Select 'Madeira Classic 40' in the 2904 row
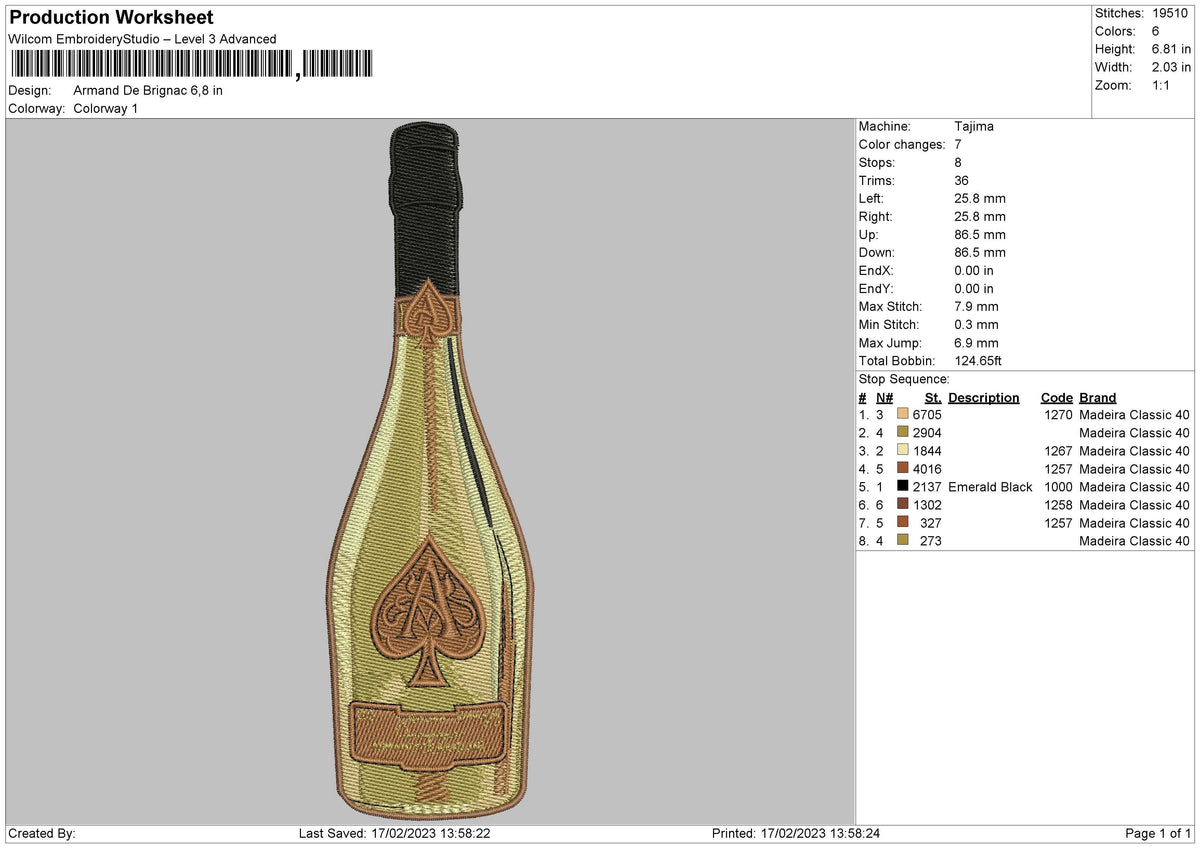The width and height of the screenshot is (1200, 848). (x=1135, y=433)
